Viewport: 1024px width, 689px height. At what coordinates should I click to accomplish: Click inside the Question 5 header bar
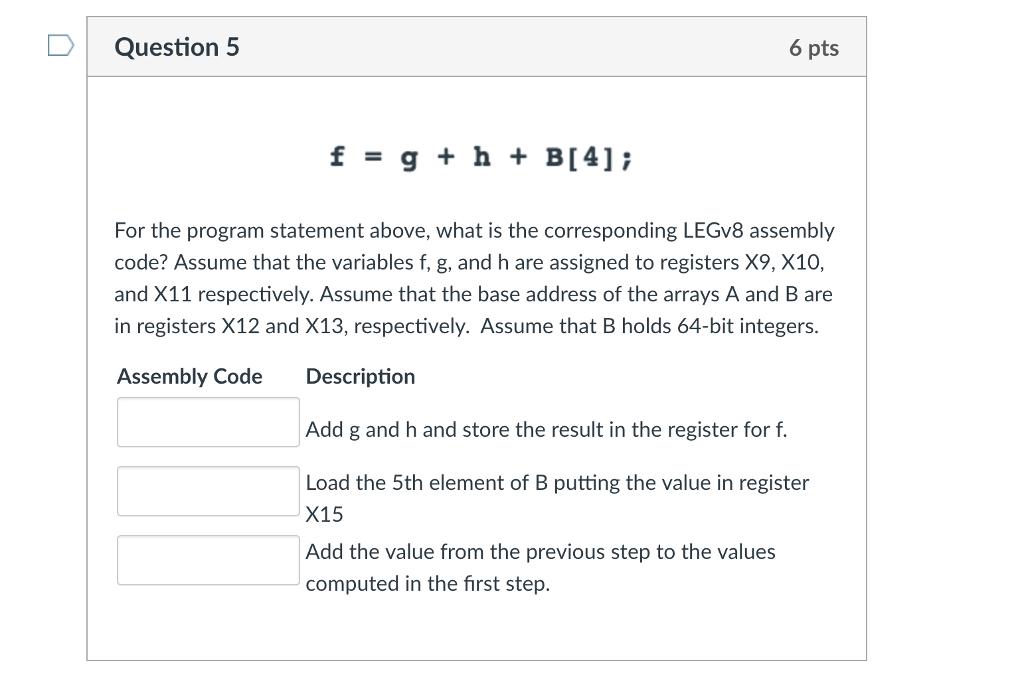click(x=477, y=46)
